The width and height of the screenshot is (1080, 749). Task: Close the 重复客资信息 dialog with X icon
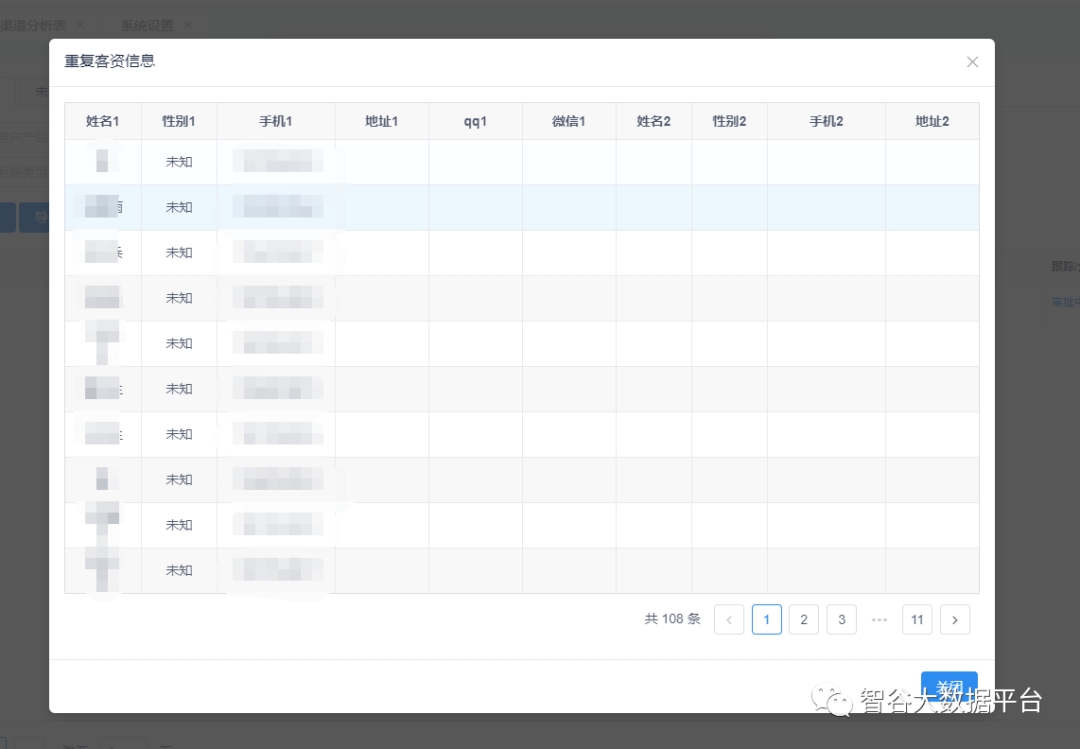[972, 62]
